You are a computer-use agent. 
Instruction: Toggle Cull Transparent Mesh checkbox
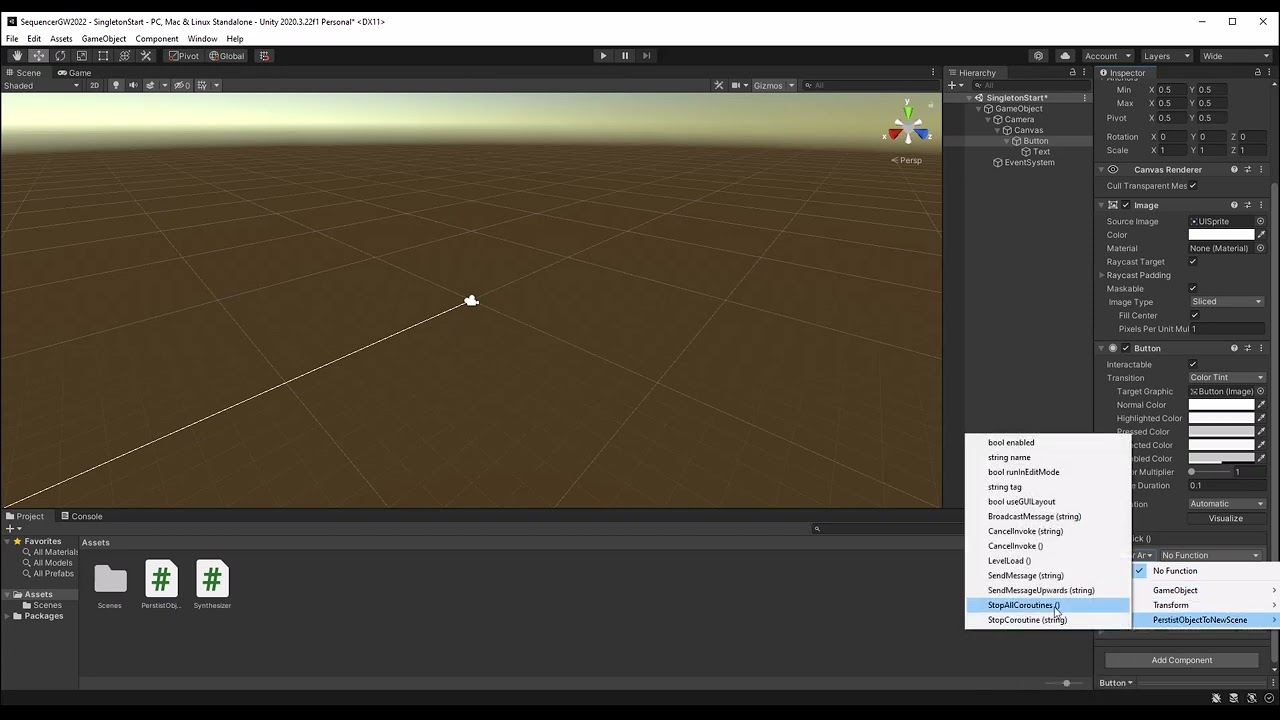(1193, 186)
